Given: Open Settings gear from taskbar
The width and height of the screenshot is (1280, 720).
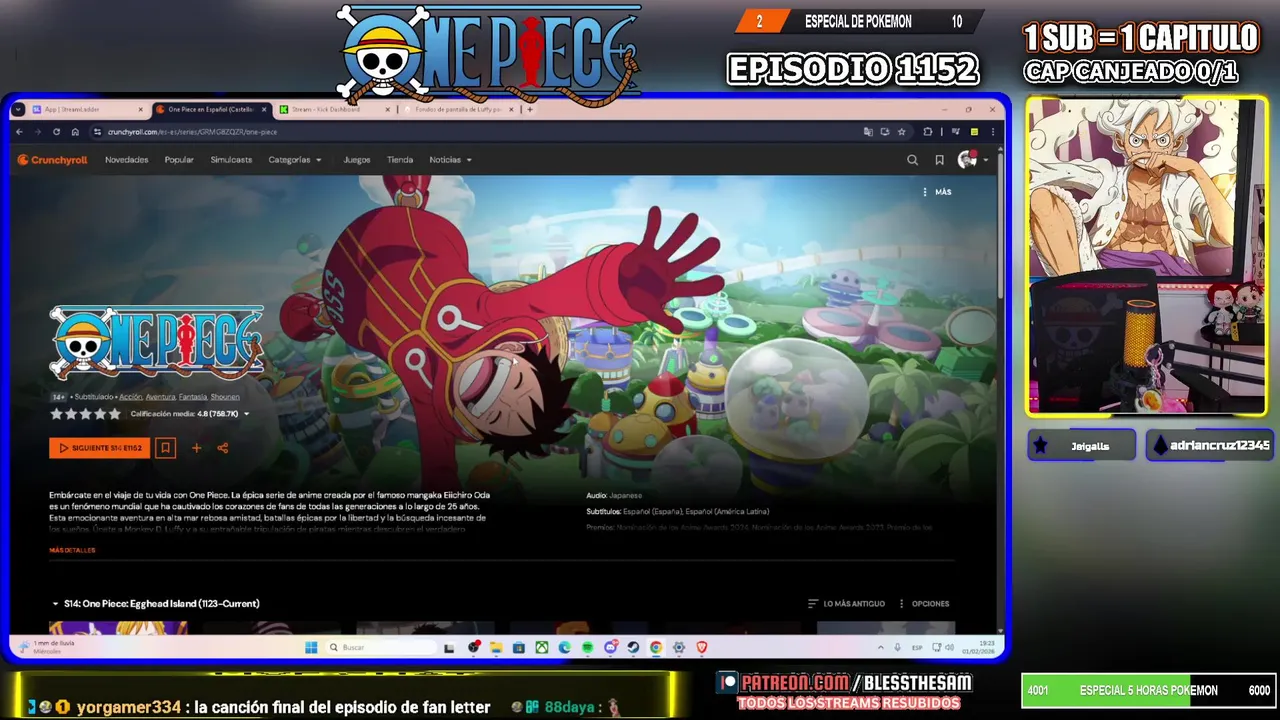Looking at the screenshot, I should tap(679, 648).
